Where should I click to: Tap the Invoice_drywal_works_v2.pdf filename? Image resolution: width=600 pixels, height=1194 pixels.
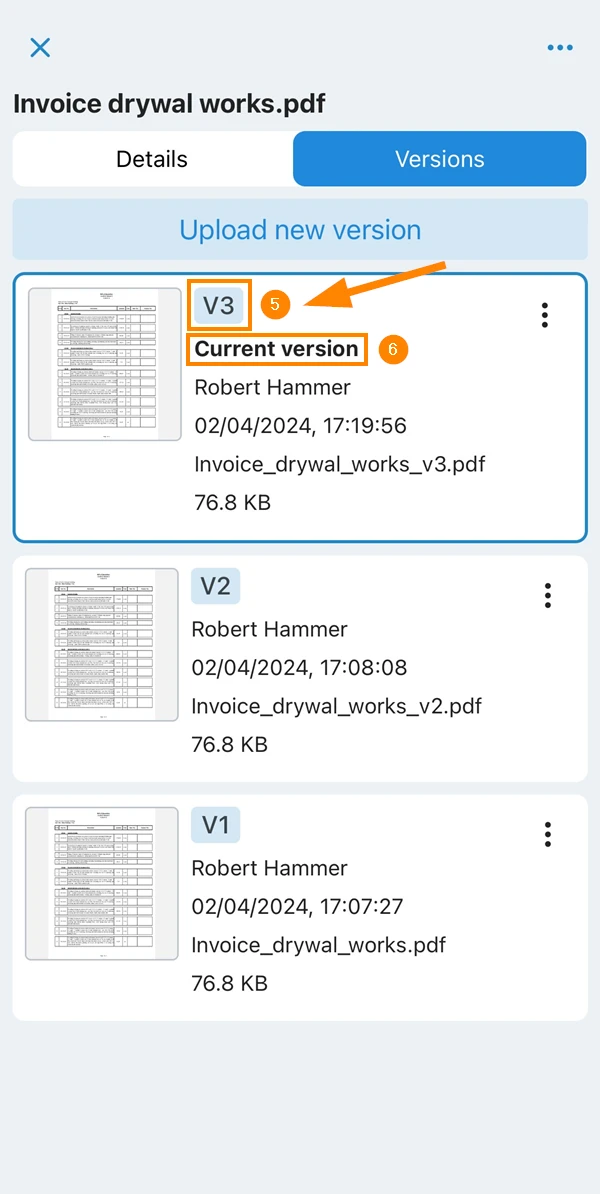[337, 705]
